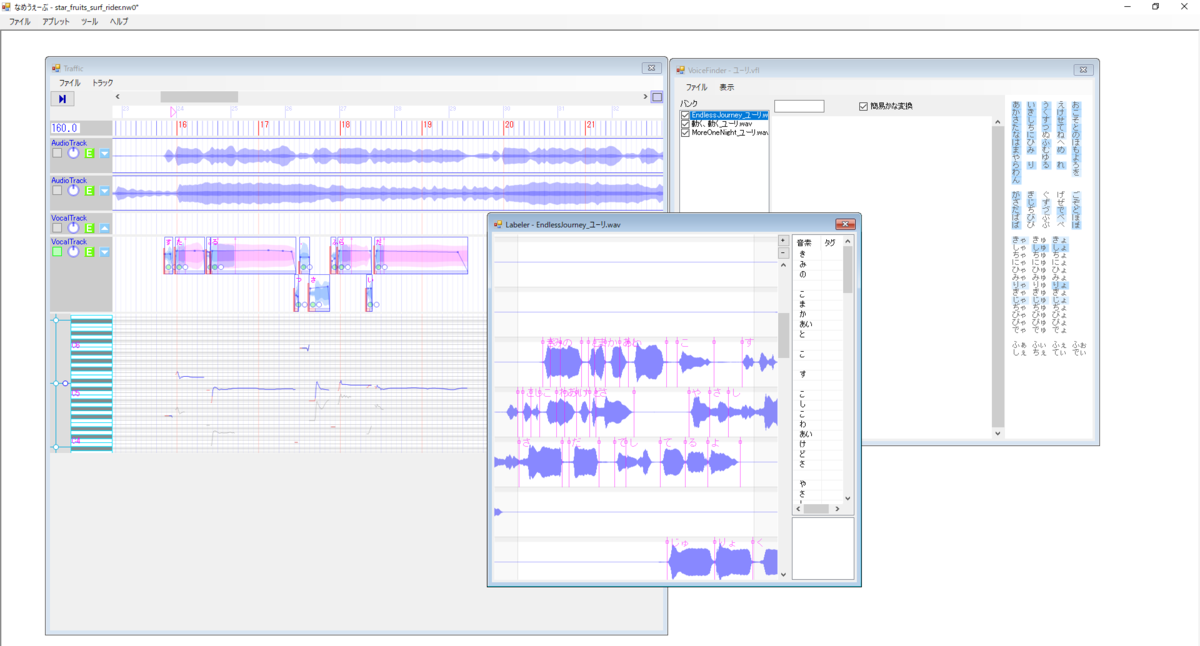Open the ツール menu
The height and width of the screenshot is (646, 1200).
(89, 21)
